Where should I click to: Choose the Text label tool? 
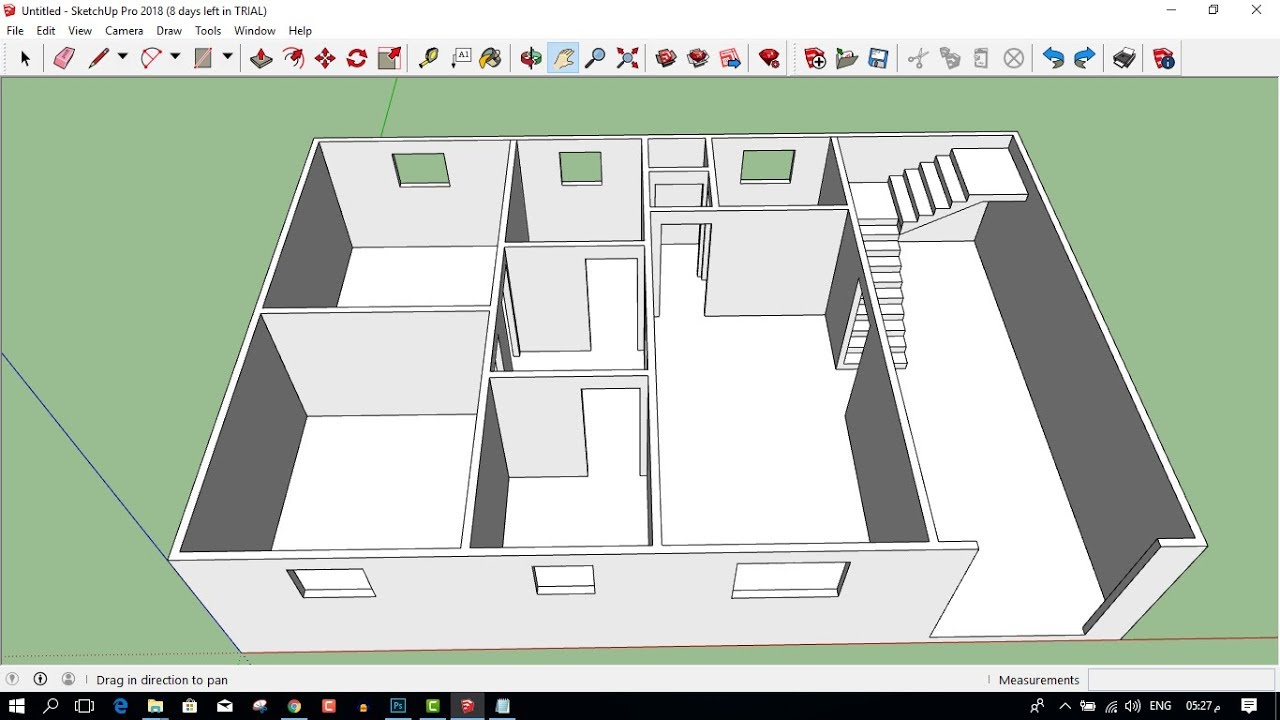[x=461, y=59]
